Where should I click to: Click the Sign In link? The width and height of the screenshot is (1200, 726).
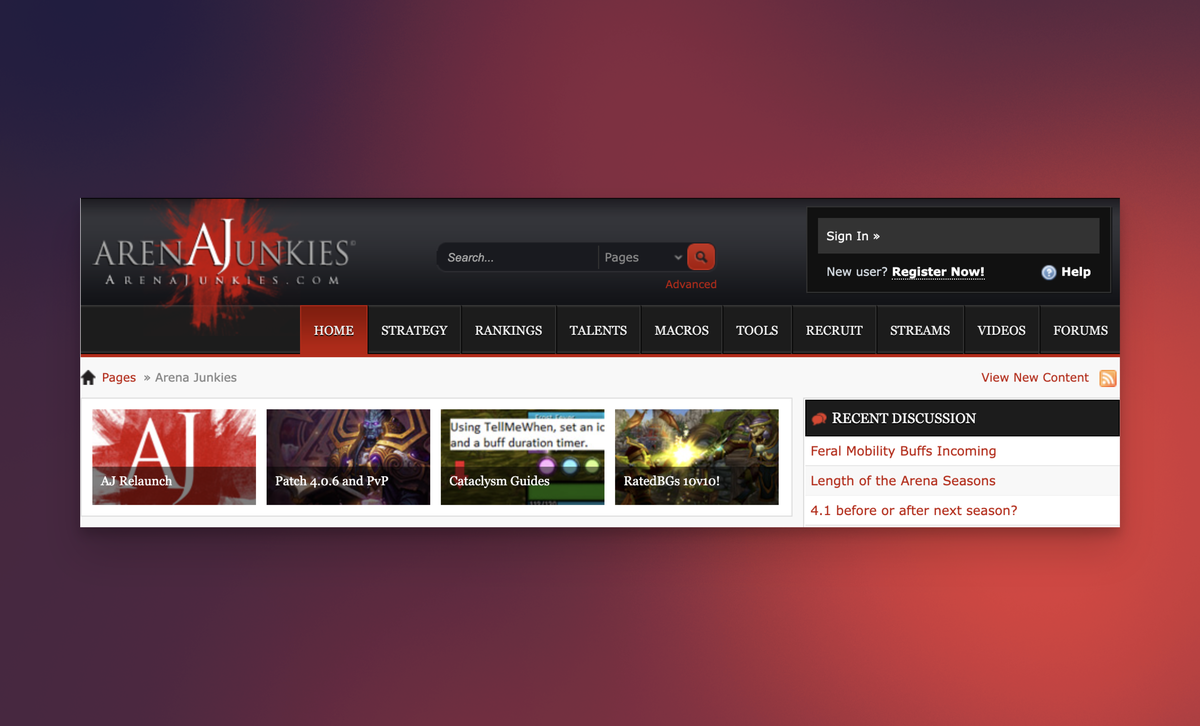tap(853, 236)
